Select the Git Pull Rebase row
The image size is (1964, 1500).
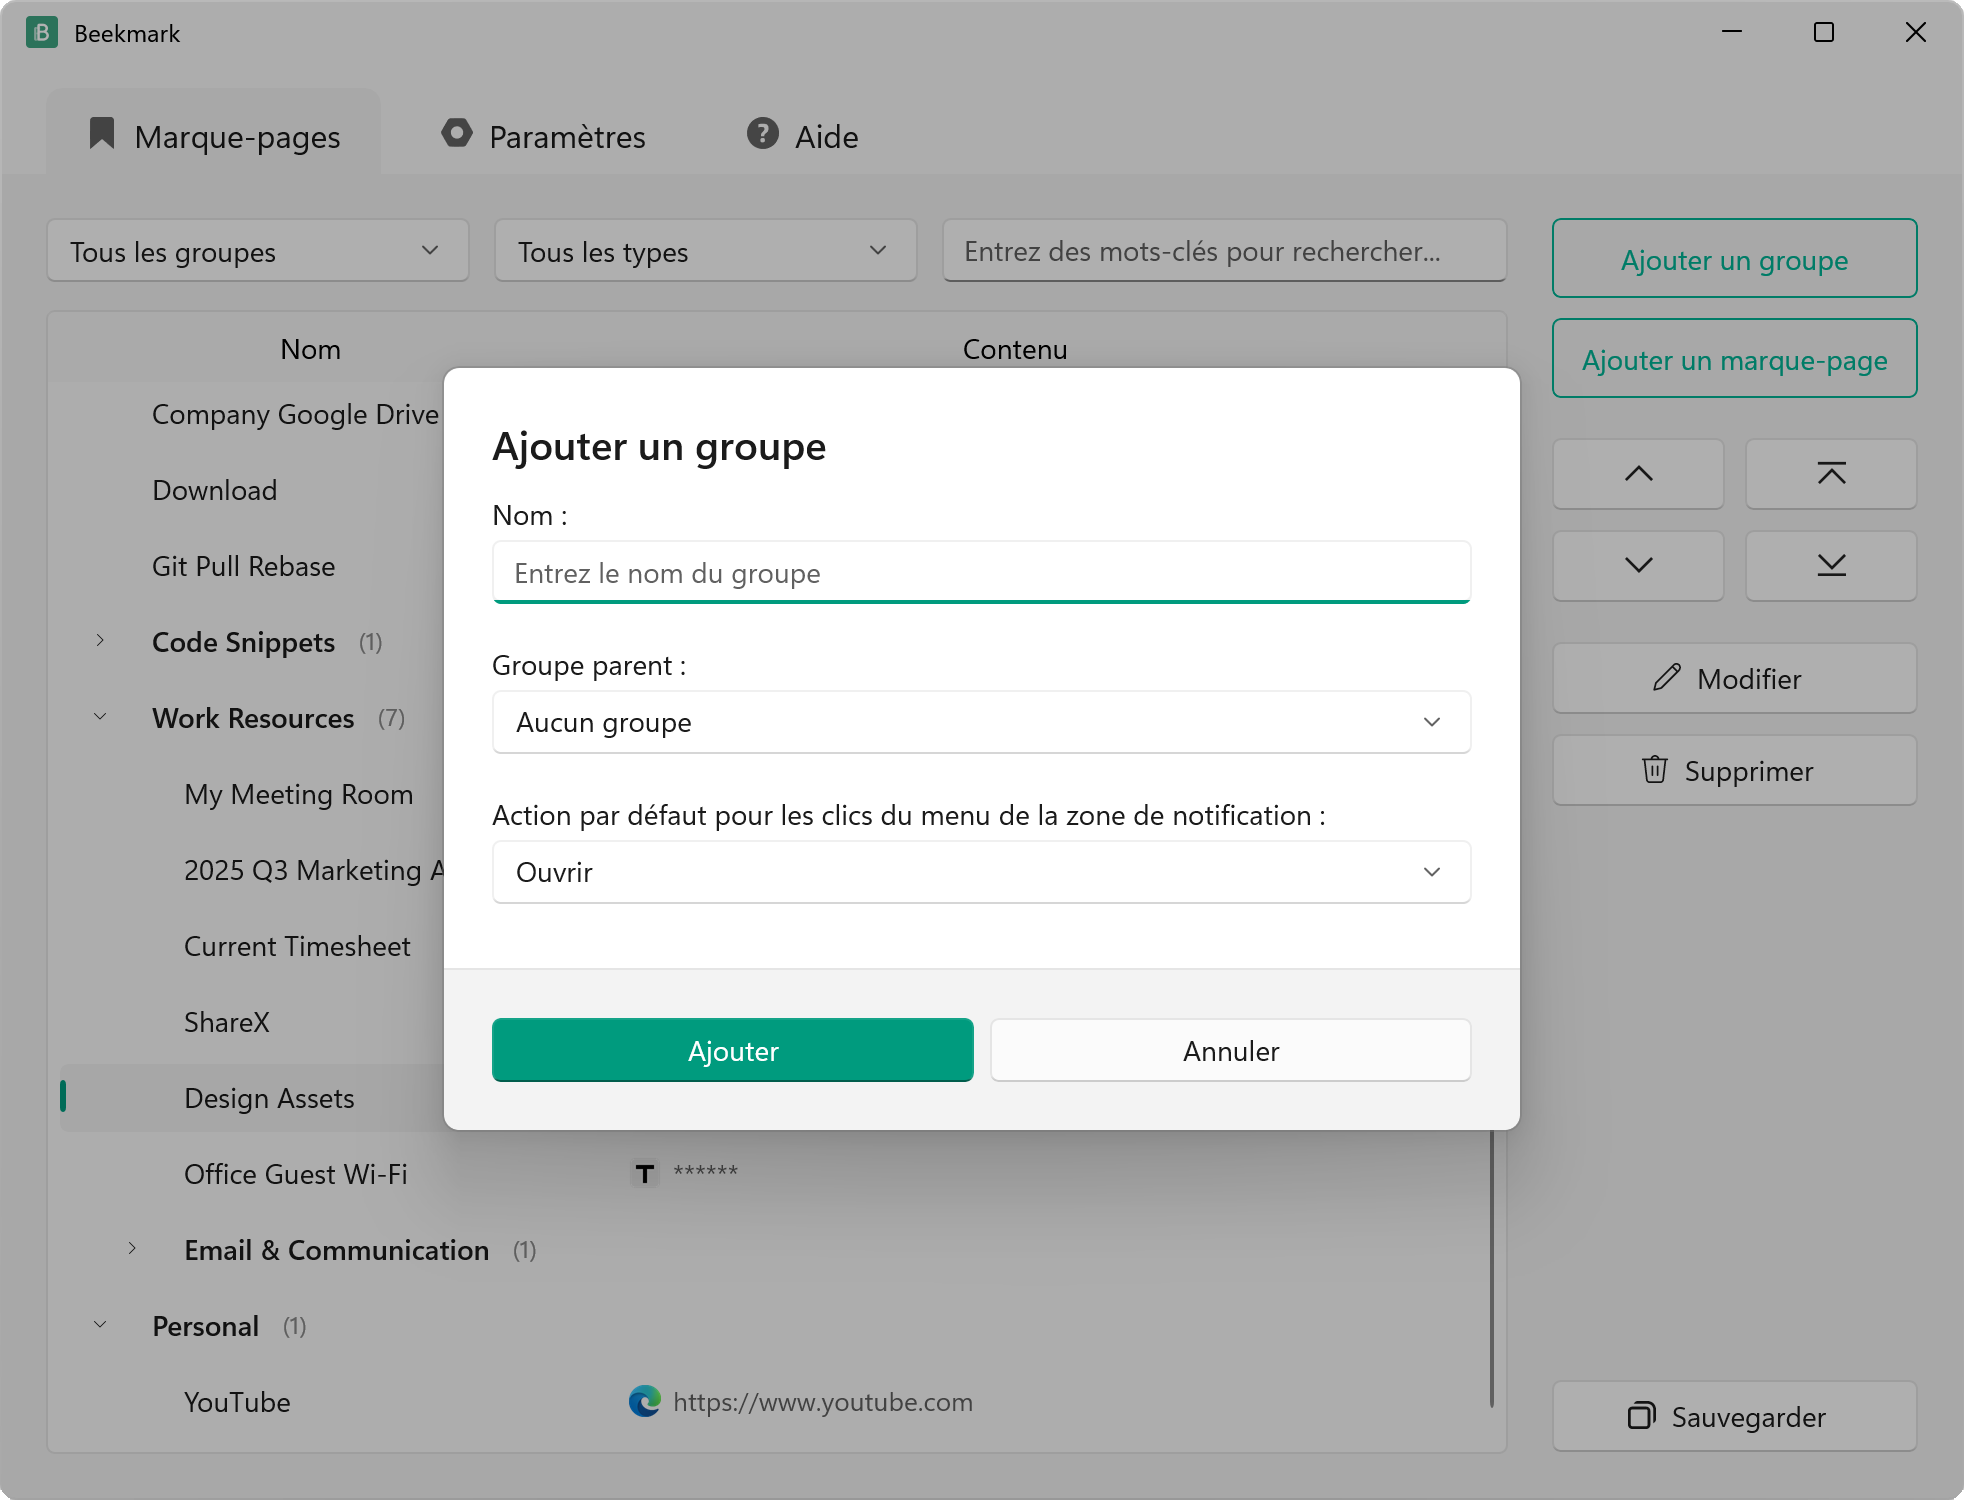point(244,566)
